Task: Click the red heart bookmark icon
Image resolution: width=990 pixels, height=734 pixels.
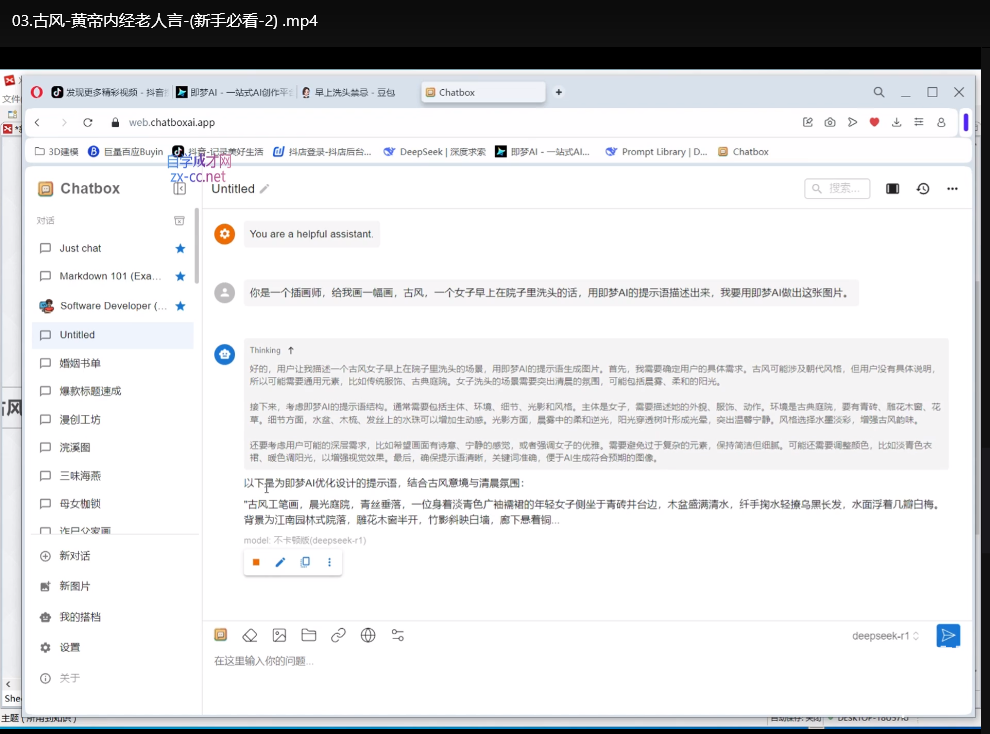Action: [874, 122]
